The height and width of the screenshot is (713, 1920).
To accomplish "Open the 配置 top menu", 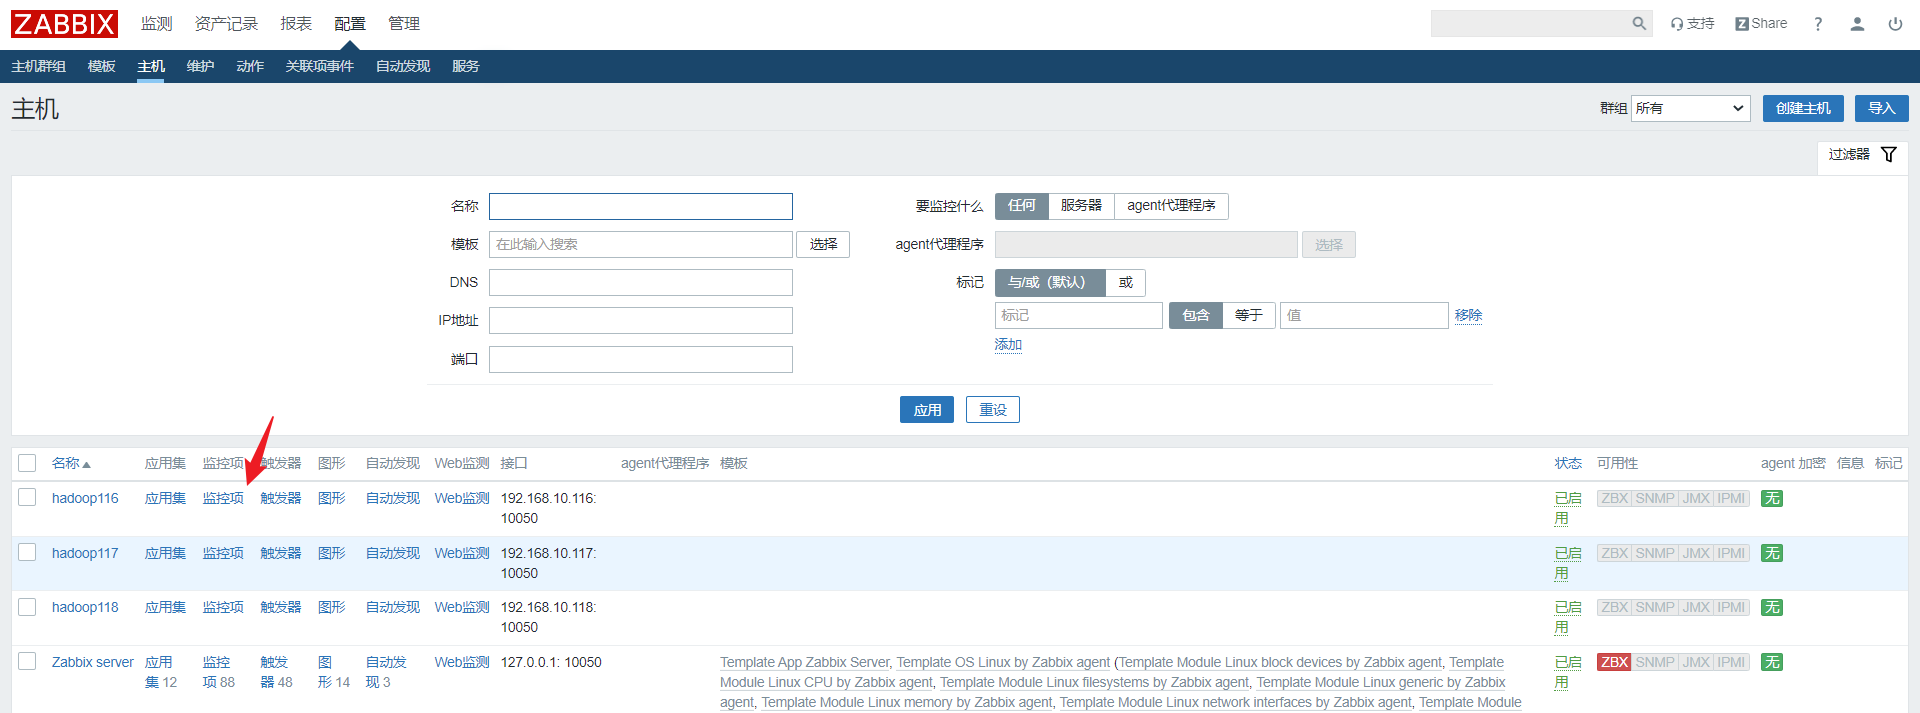I will [x=350, y=23].
